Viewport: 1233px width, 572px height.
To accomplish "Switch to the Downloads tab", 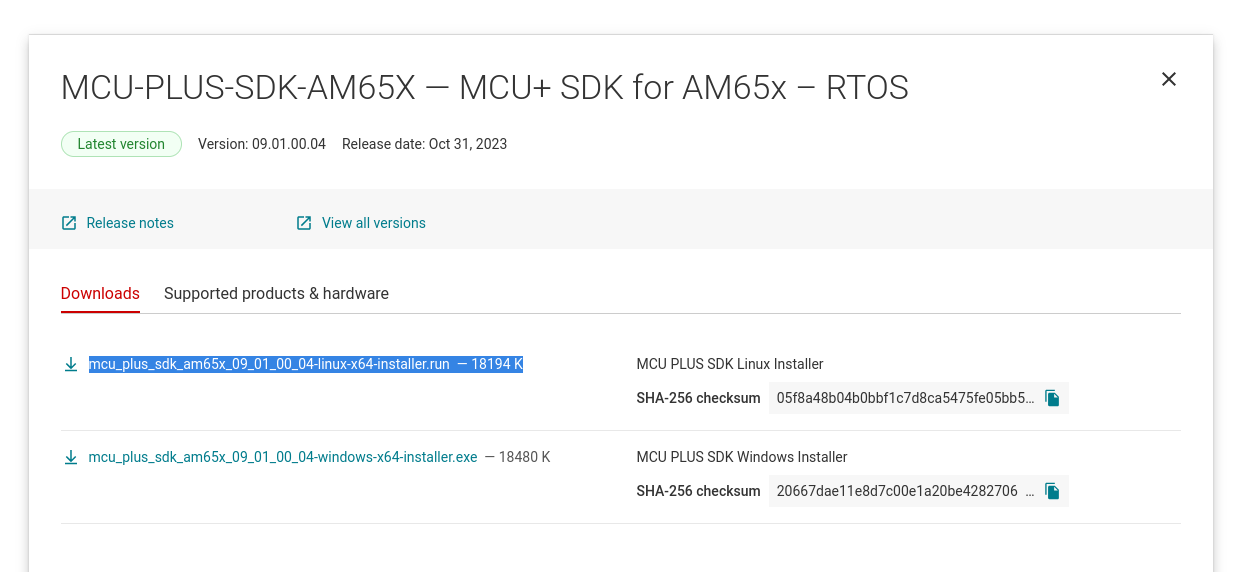I will pos(100,294).
